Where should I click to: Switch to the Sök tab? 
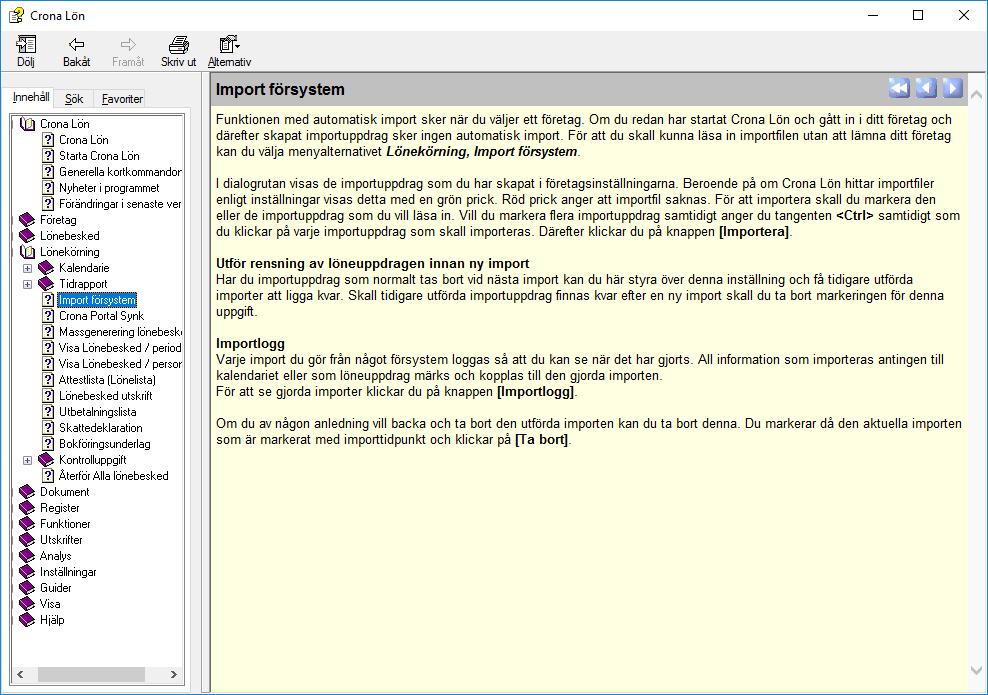click(74, 99)
